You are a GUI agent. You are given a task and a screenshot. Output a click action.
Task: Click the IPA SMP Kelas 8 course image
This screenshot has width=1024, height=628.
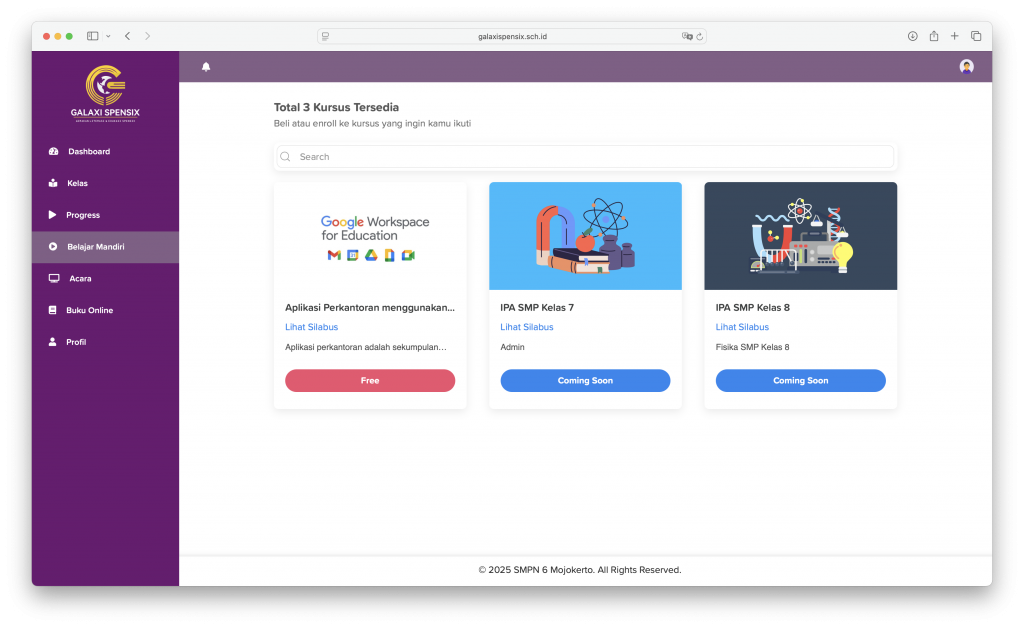tap(801, 236)
